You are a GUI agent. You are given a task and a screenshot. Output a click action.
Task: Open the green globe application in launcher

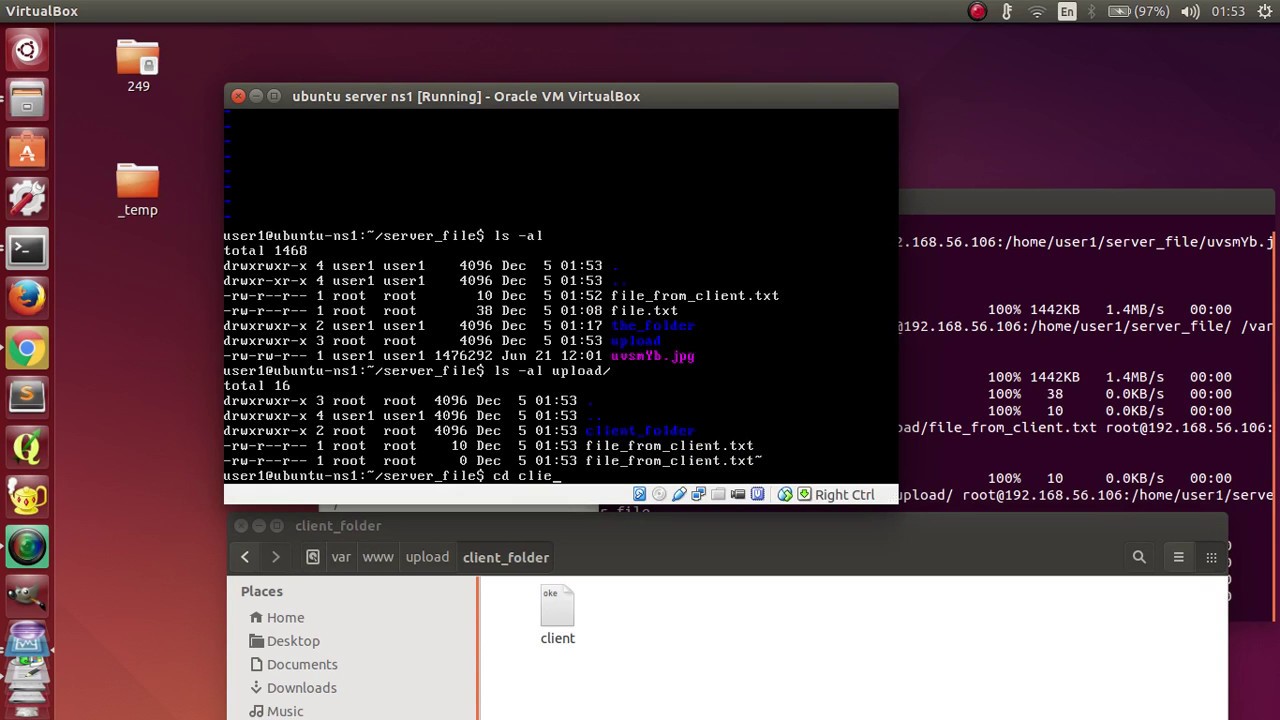(x=27, y=548)
